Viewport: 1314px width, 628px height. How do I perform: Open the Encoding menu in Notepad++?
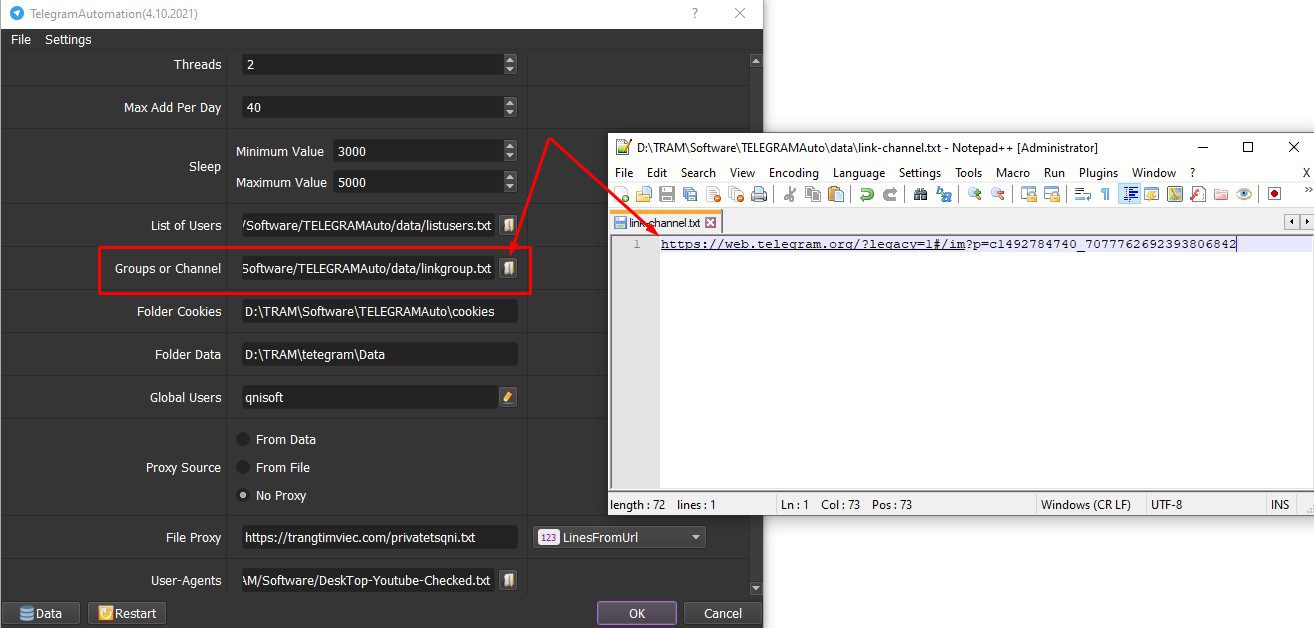pos(793,172)
